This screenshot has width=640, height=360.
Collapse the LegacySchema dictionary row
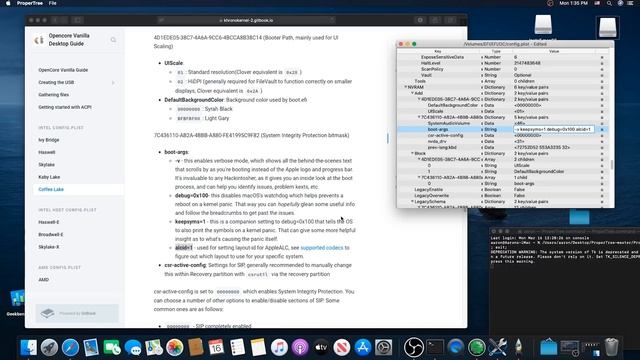pyautogui.click(x=412, y=201)
